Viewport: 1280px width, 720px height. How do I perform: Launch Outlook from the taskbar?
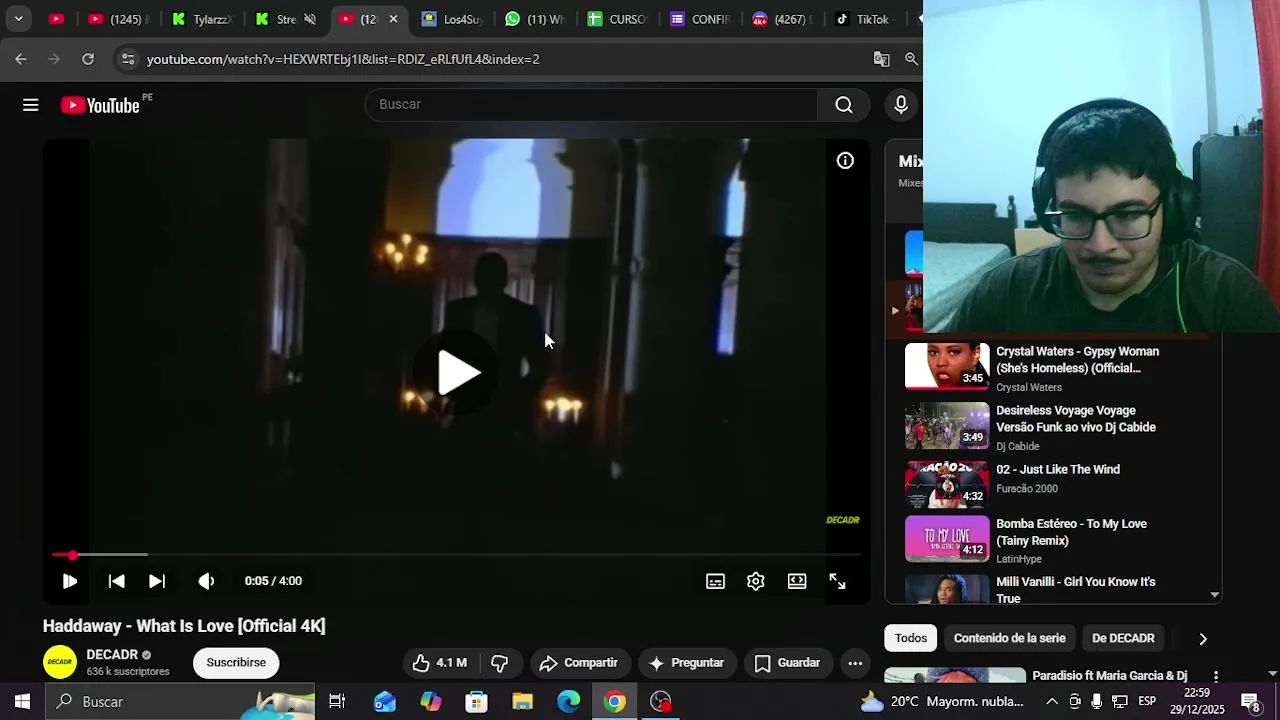[384, 702]
